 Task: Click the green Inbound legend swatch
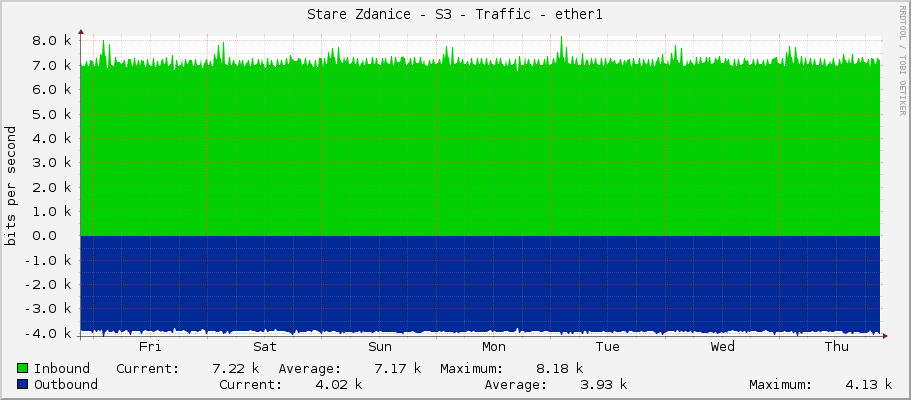(23, 368)
